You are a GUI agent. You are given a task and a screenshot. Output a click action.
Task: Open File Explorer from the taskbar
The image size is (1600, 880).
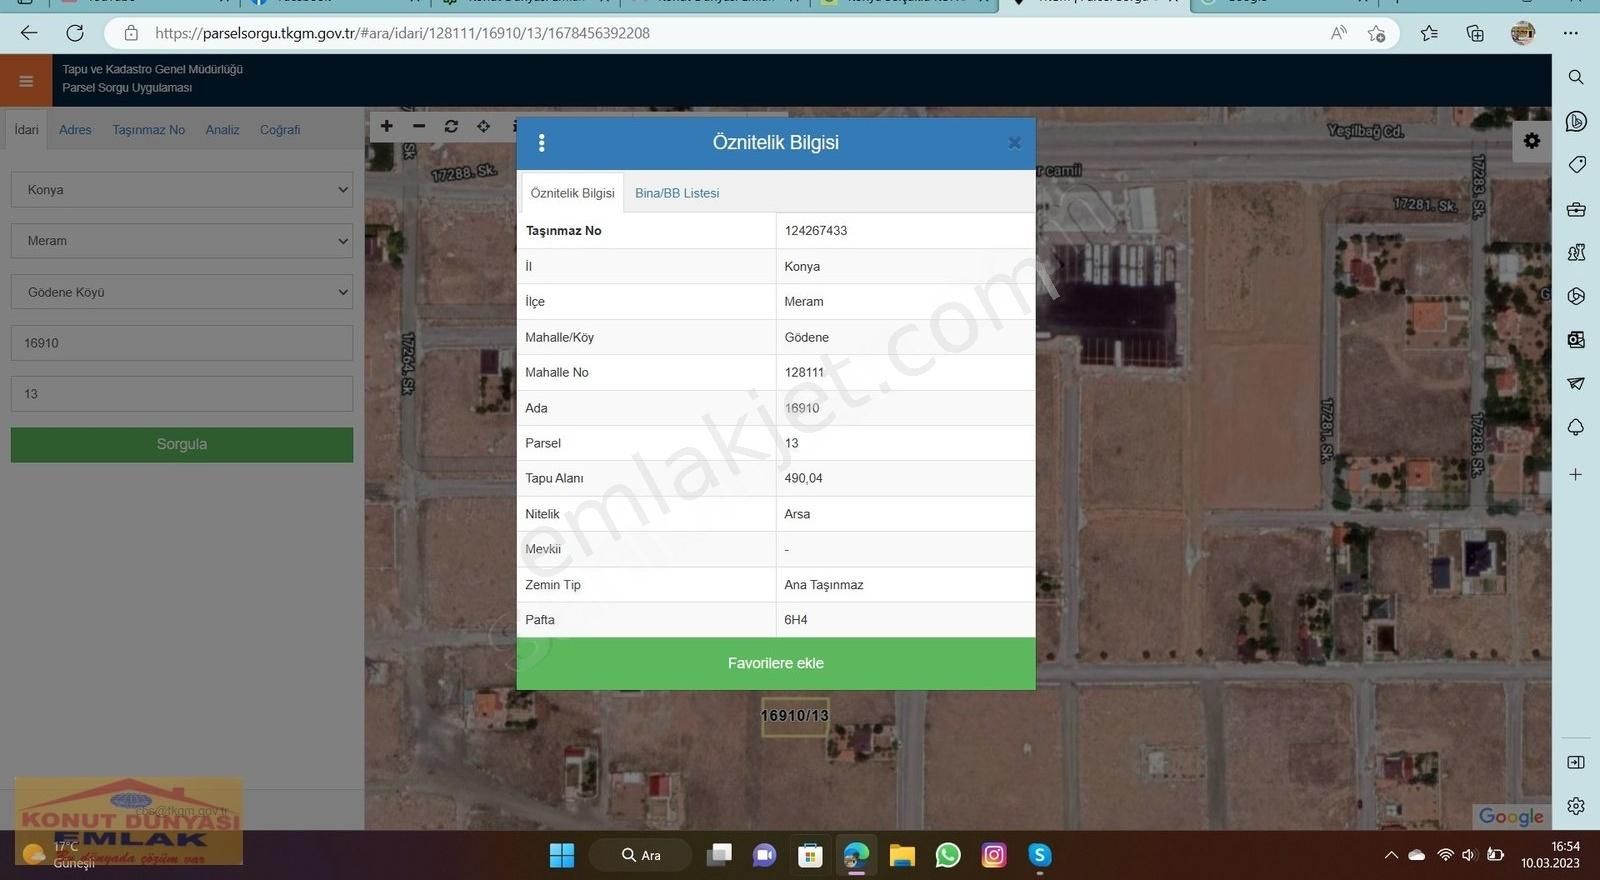pos(902,855)
